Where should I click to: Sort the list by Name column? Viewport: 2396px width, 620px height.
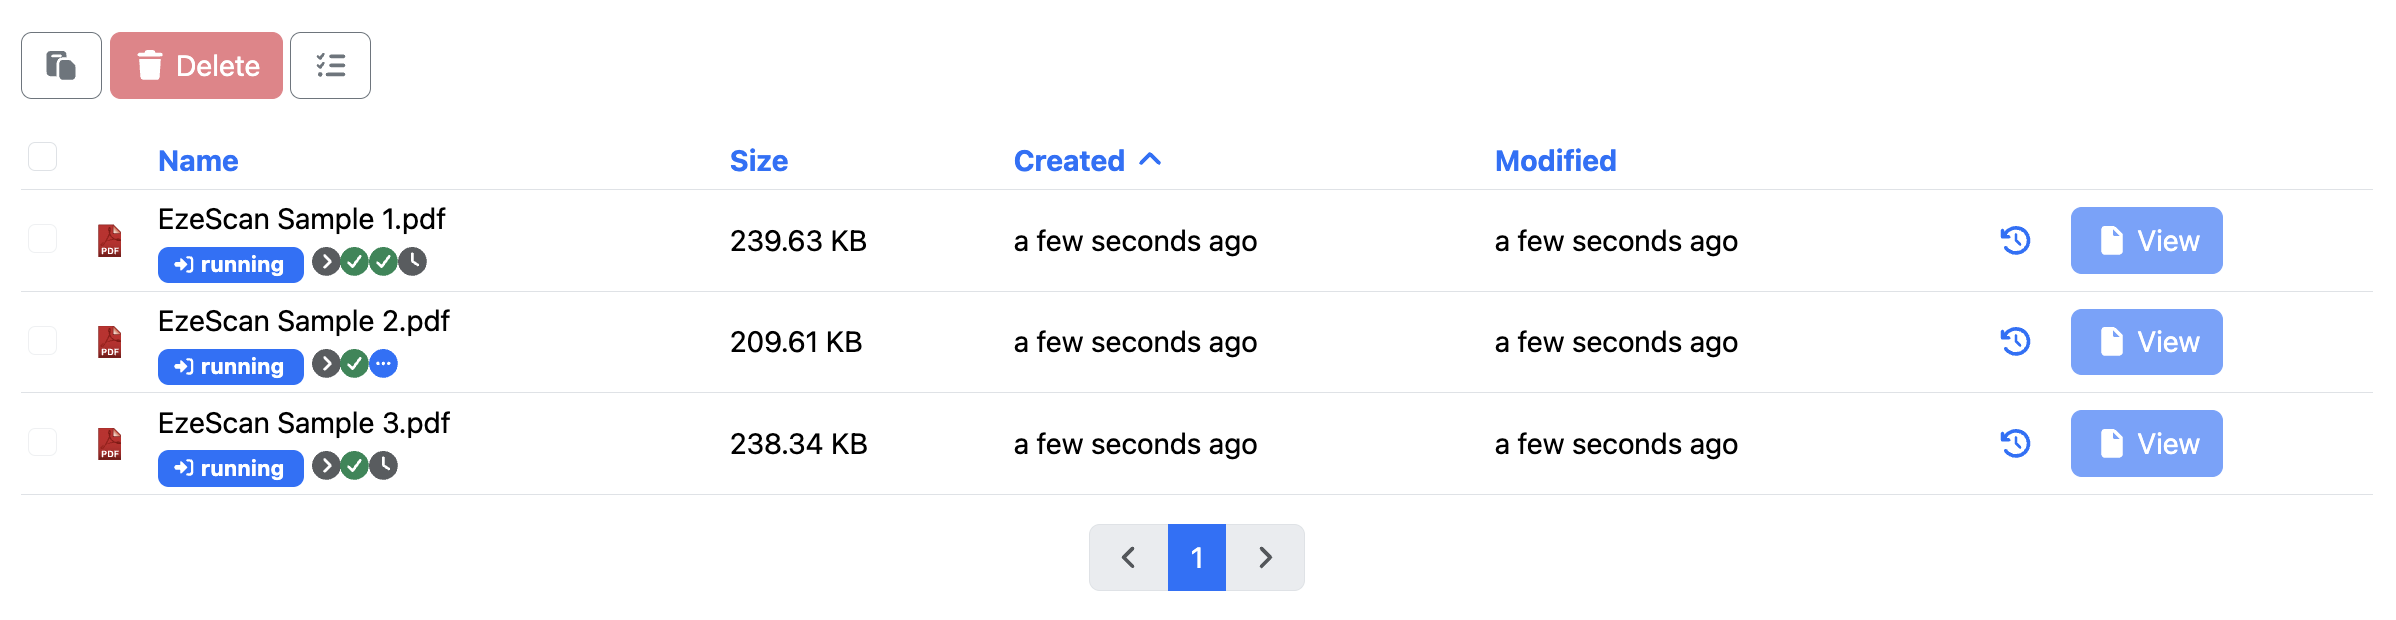tap(198, 161)
